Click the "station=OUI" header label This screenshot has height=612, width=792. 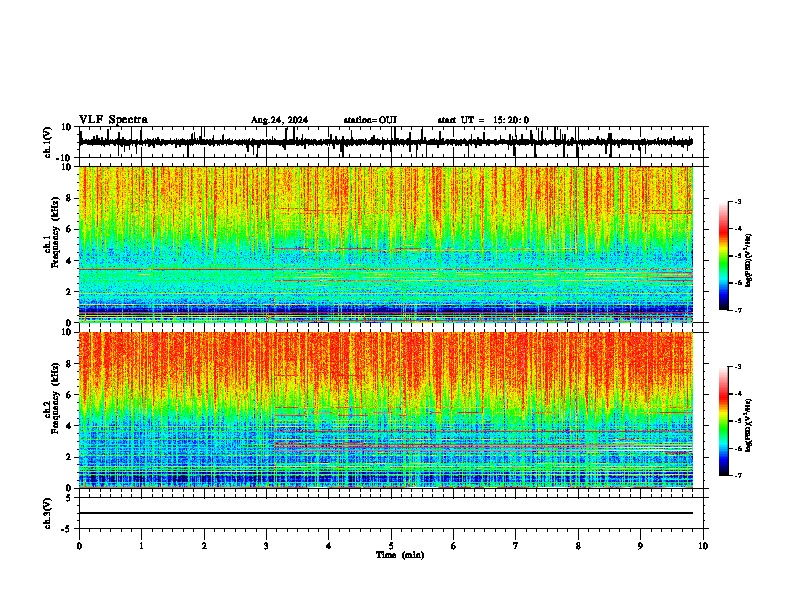(370, 120)
